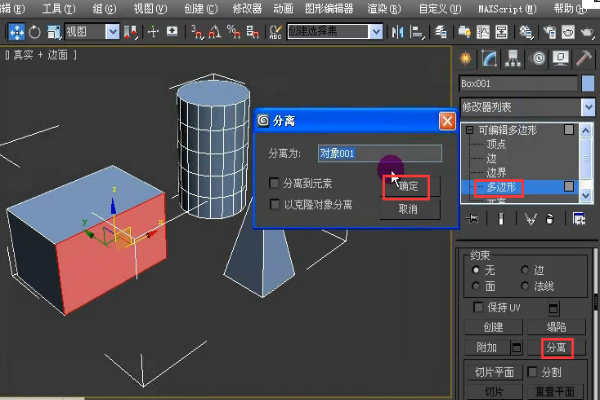Click the Select and Manipulate icon
The height and width of the screenshot is (400, 600).
tap(153, 32)
